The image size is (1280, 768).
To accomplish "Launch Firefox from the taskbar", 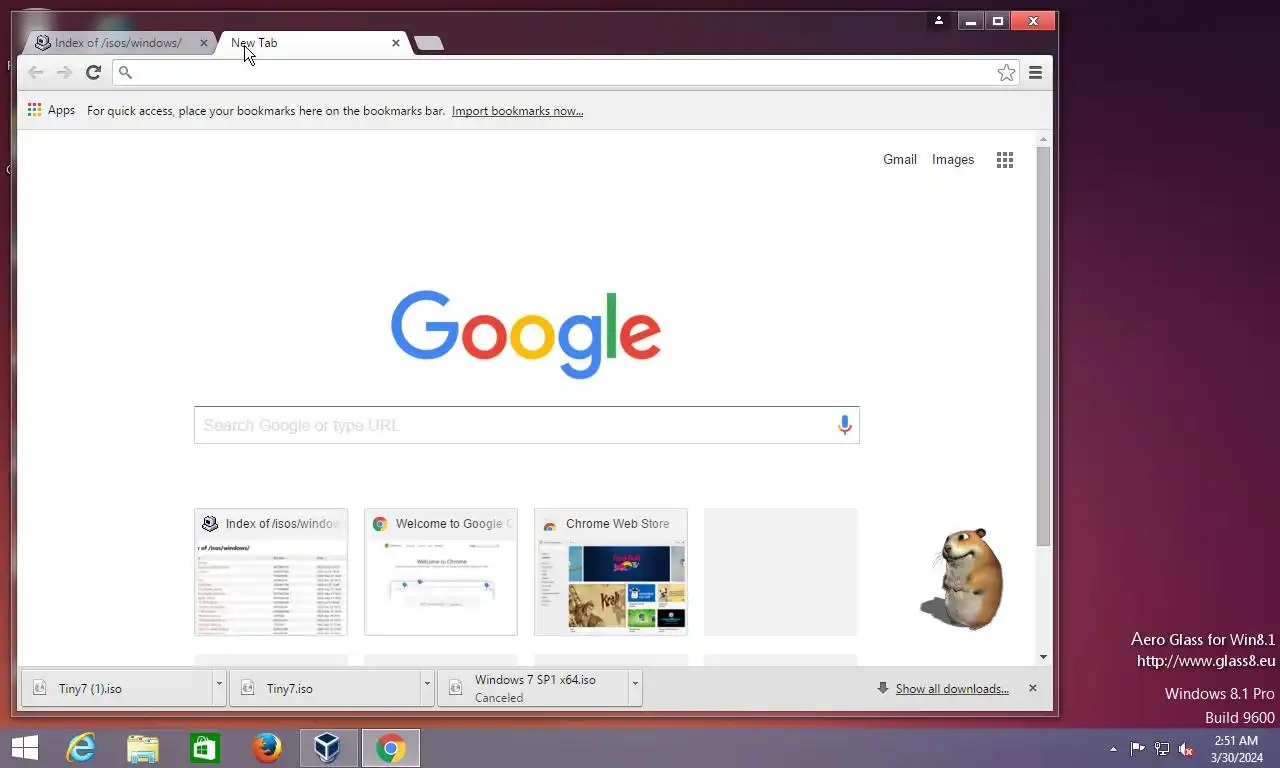I will [267, 748].
